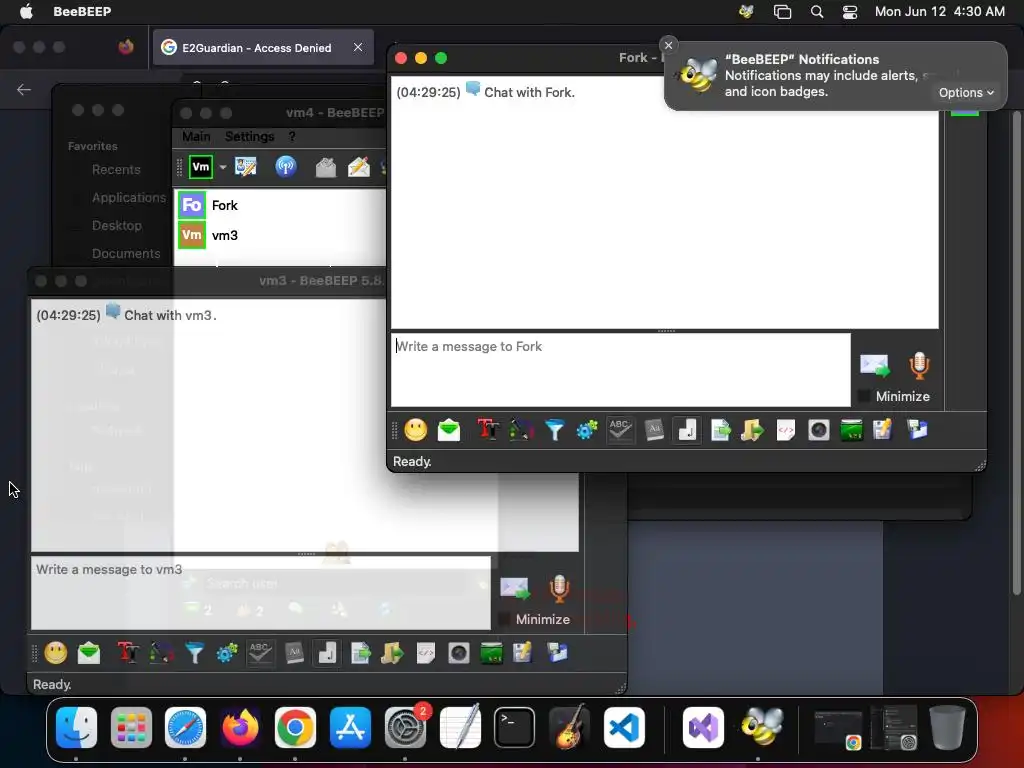Open Spotlight search in menu bar
Screen dimensions: 1024x768
pyautogui.click(x=816, y=11)
